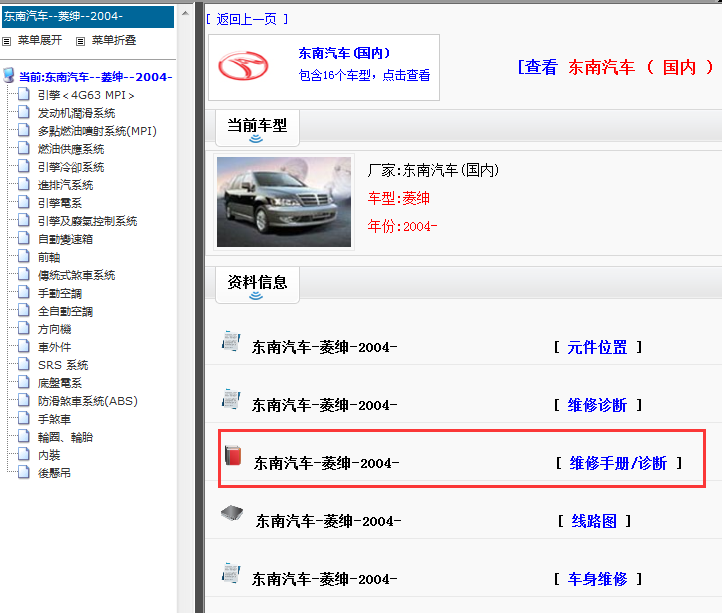Screen dimensions: 722x613
Task: Click page icon beside 引擎電系
Action: coord(24,202)
